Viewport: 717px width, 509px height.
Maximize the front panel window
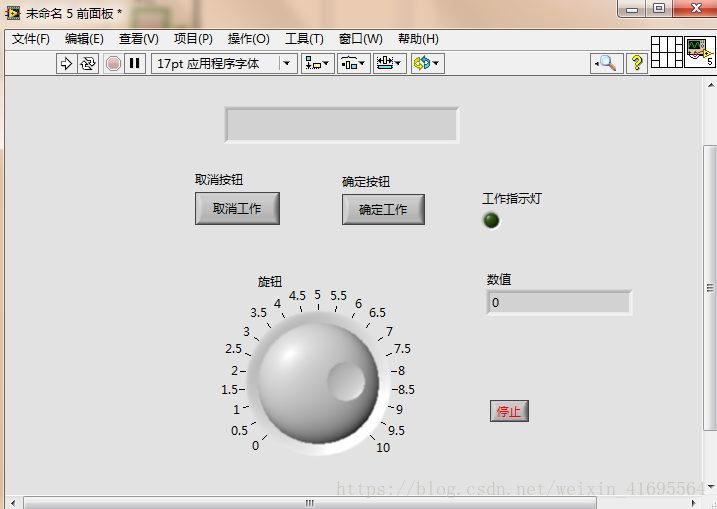click(659, 8)
